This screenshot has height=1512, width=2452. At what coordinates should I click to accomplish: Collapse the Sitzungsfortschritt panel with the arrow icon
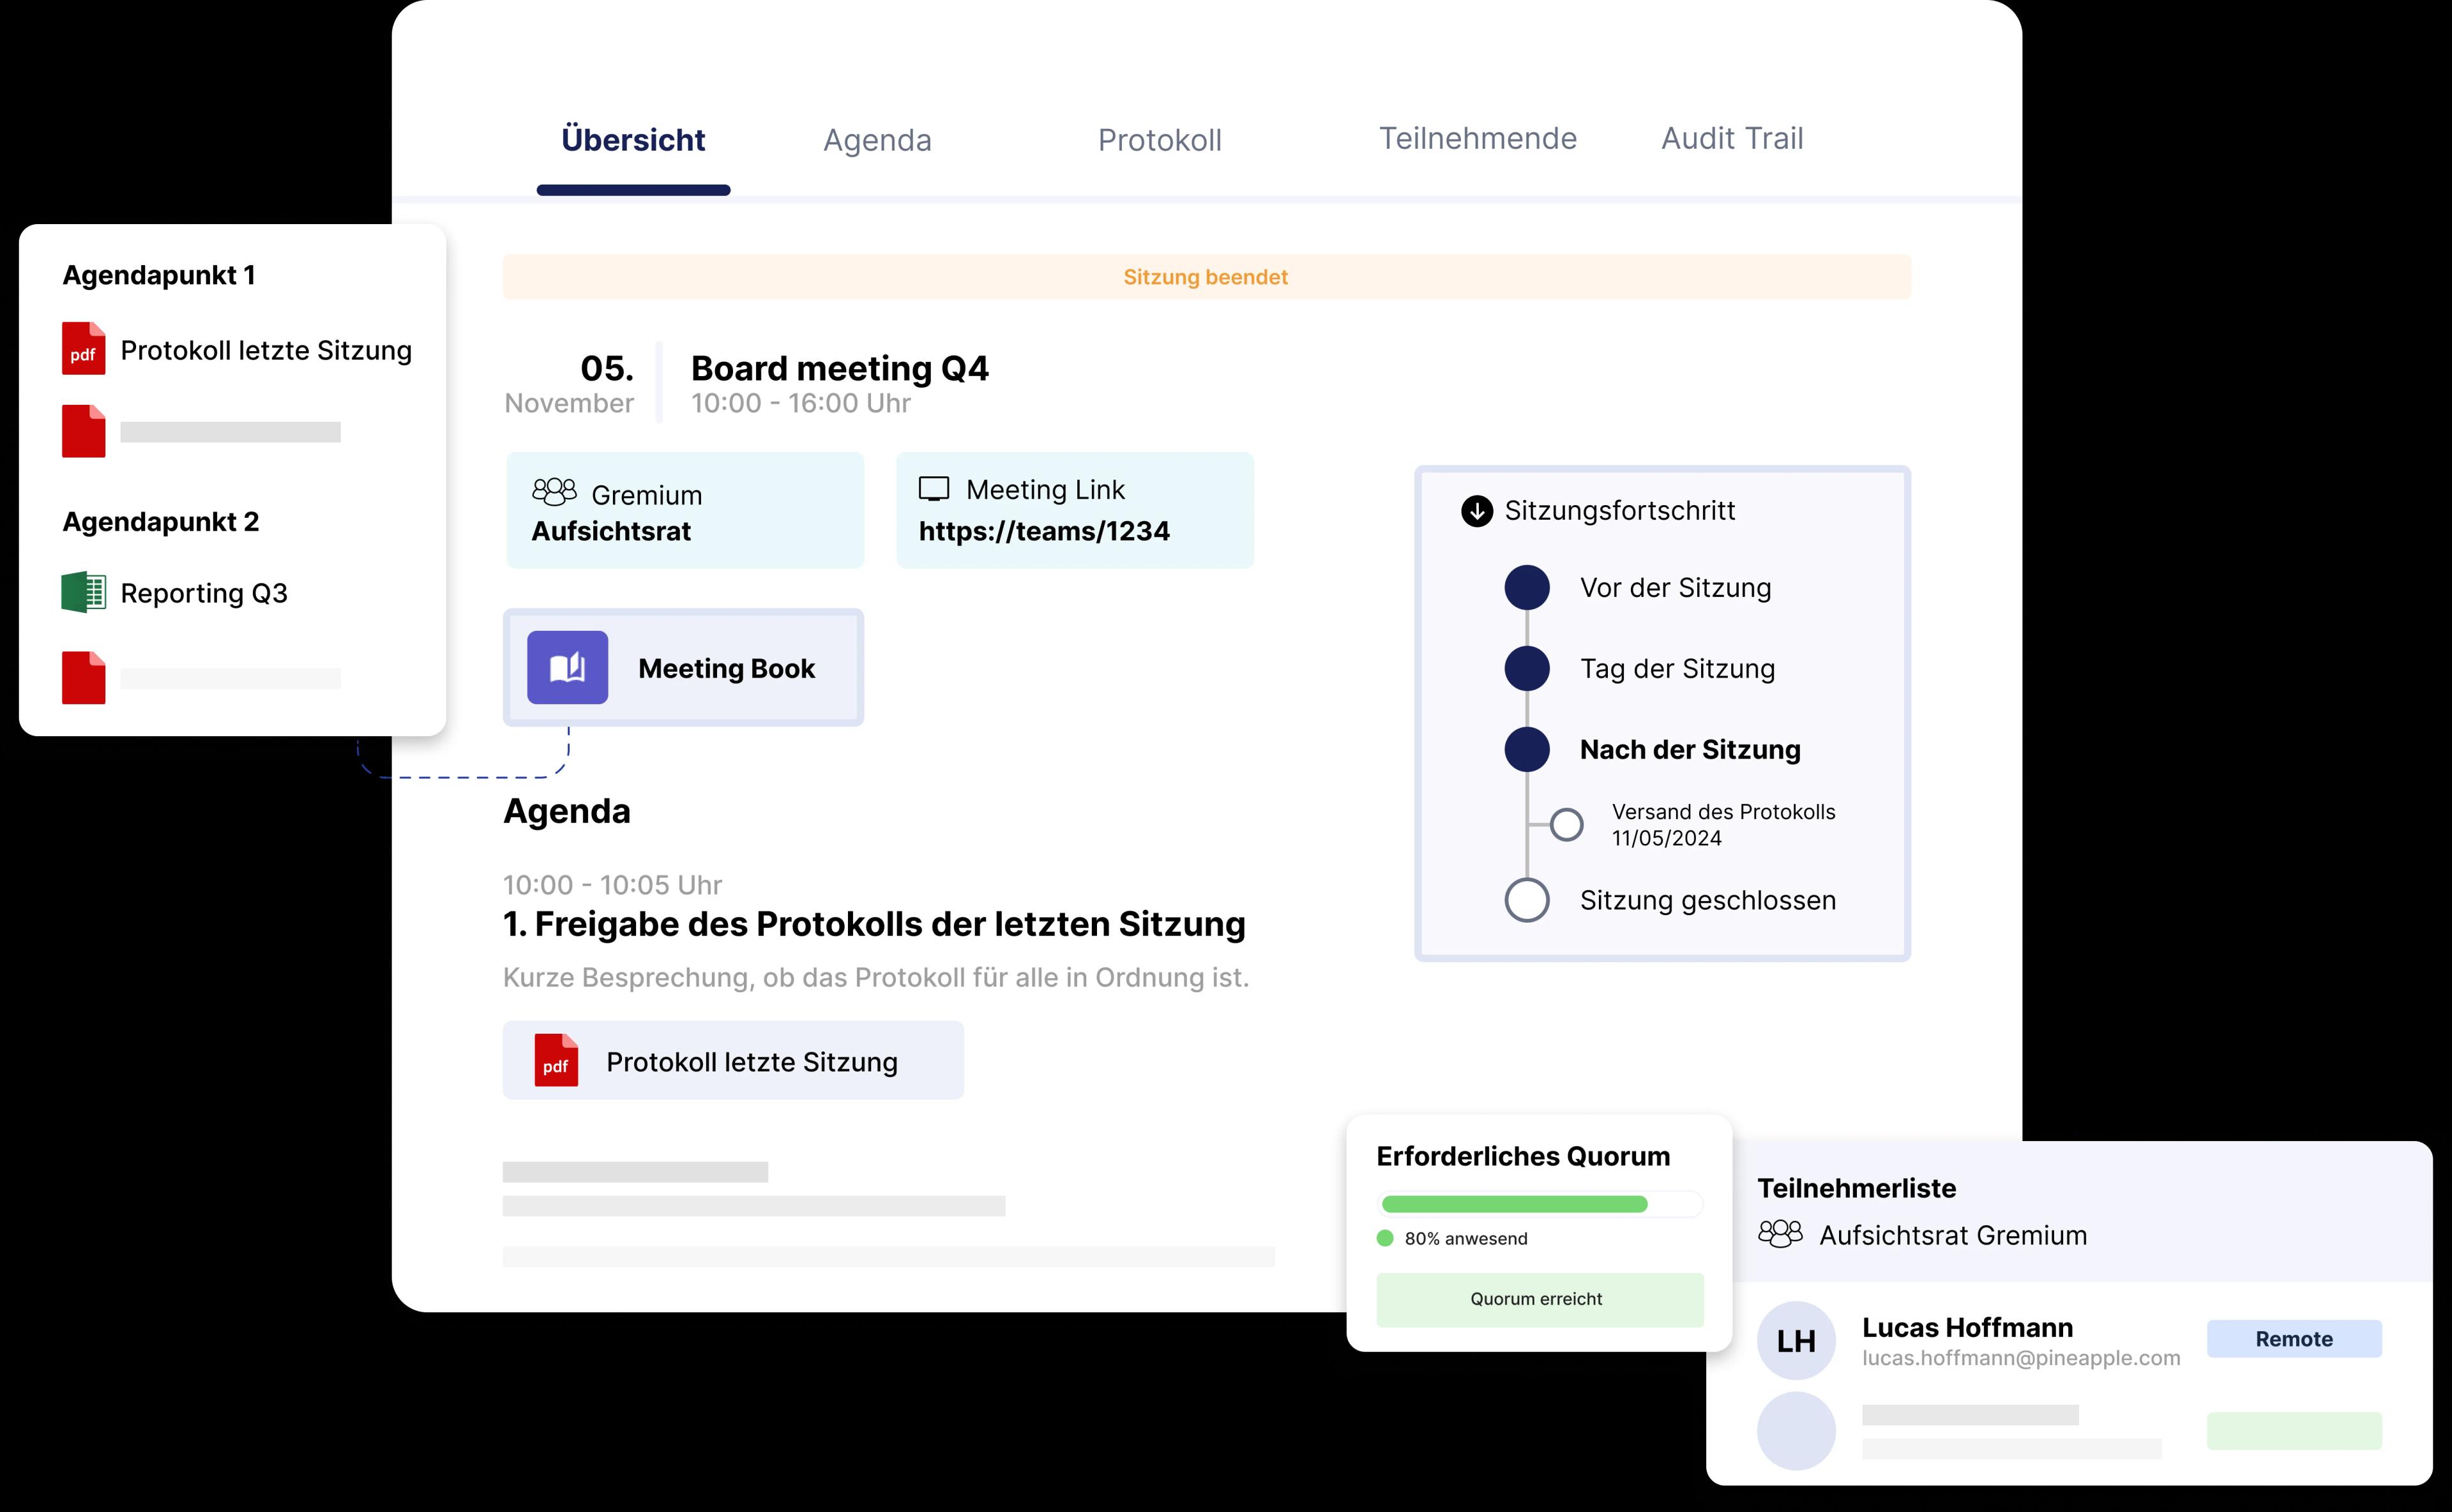[1476, 511]
